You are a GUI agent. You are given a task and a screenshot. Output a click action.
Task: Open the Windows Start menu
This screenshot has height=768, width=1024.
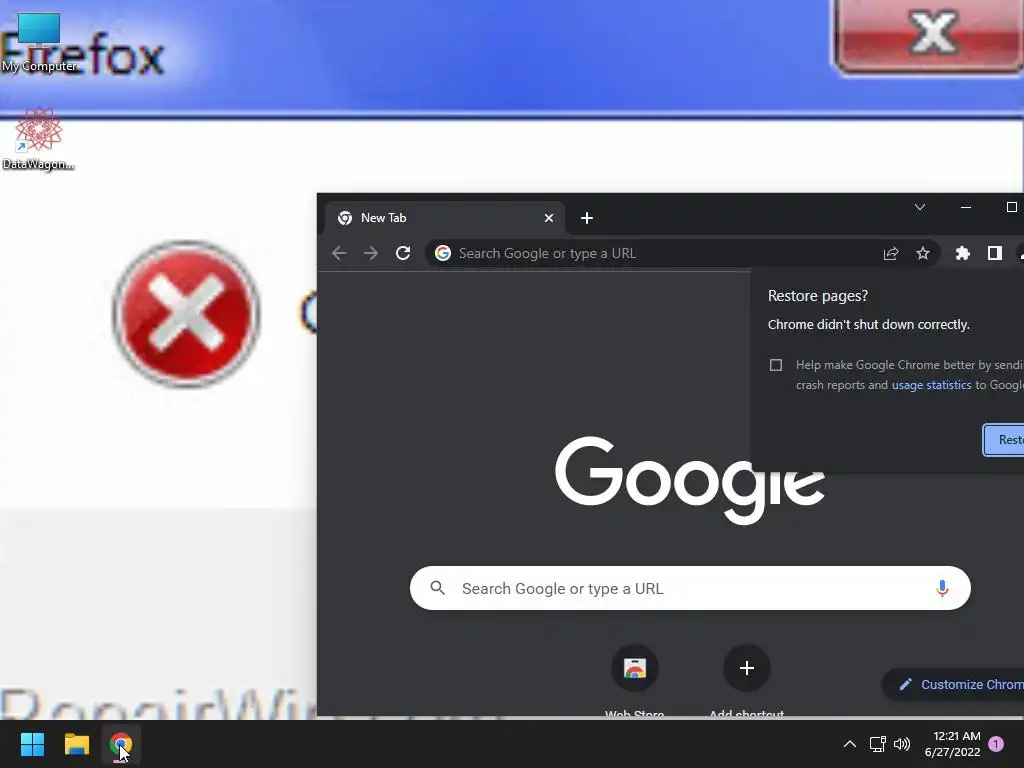[32, 744]
